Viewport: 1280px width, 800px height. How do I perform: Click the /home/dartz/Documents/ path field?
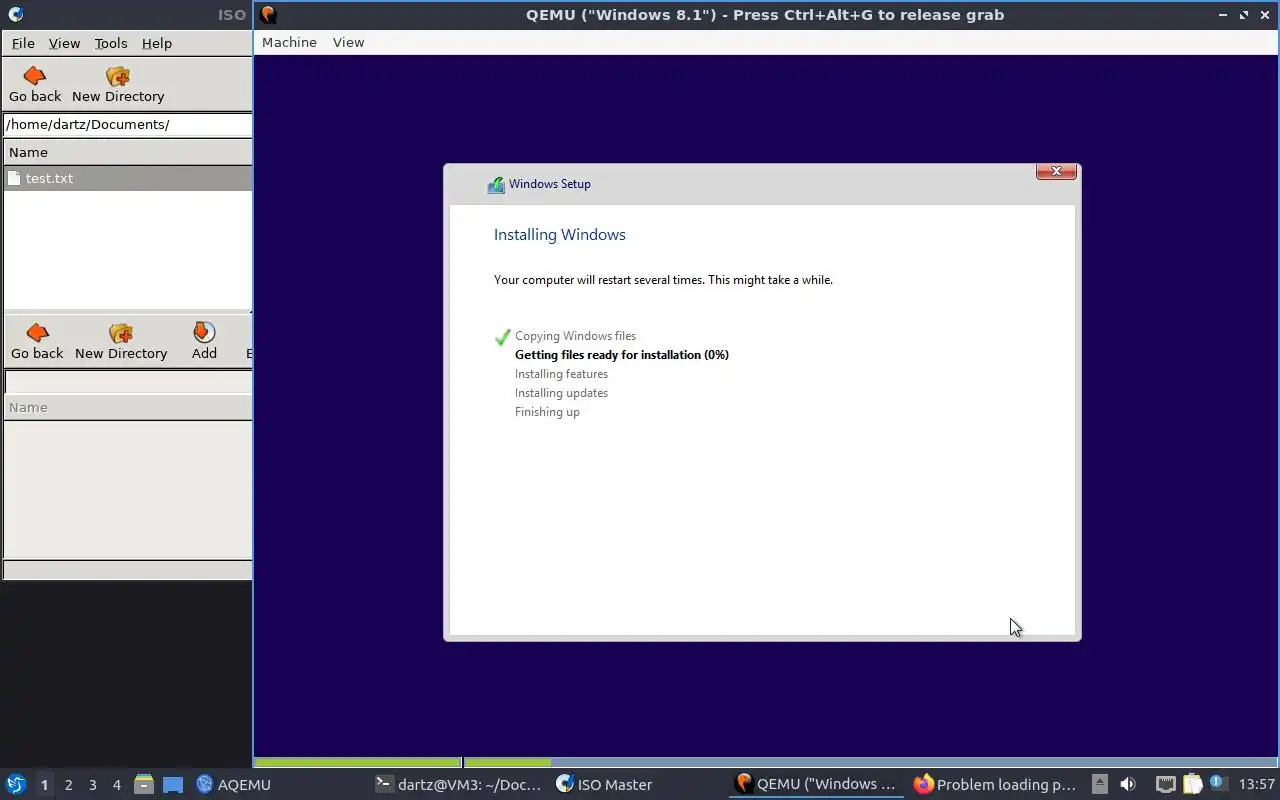click(x=128, y=124)
